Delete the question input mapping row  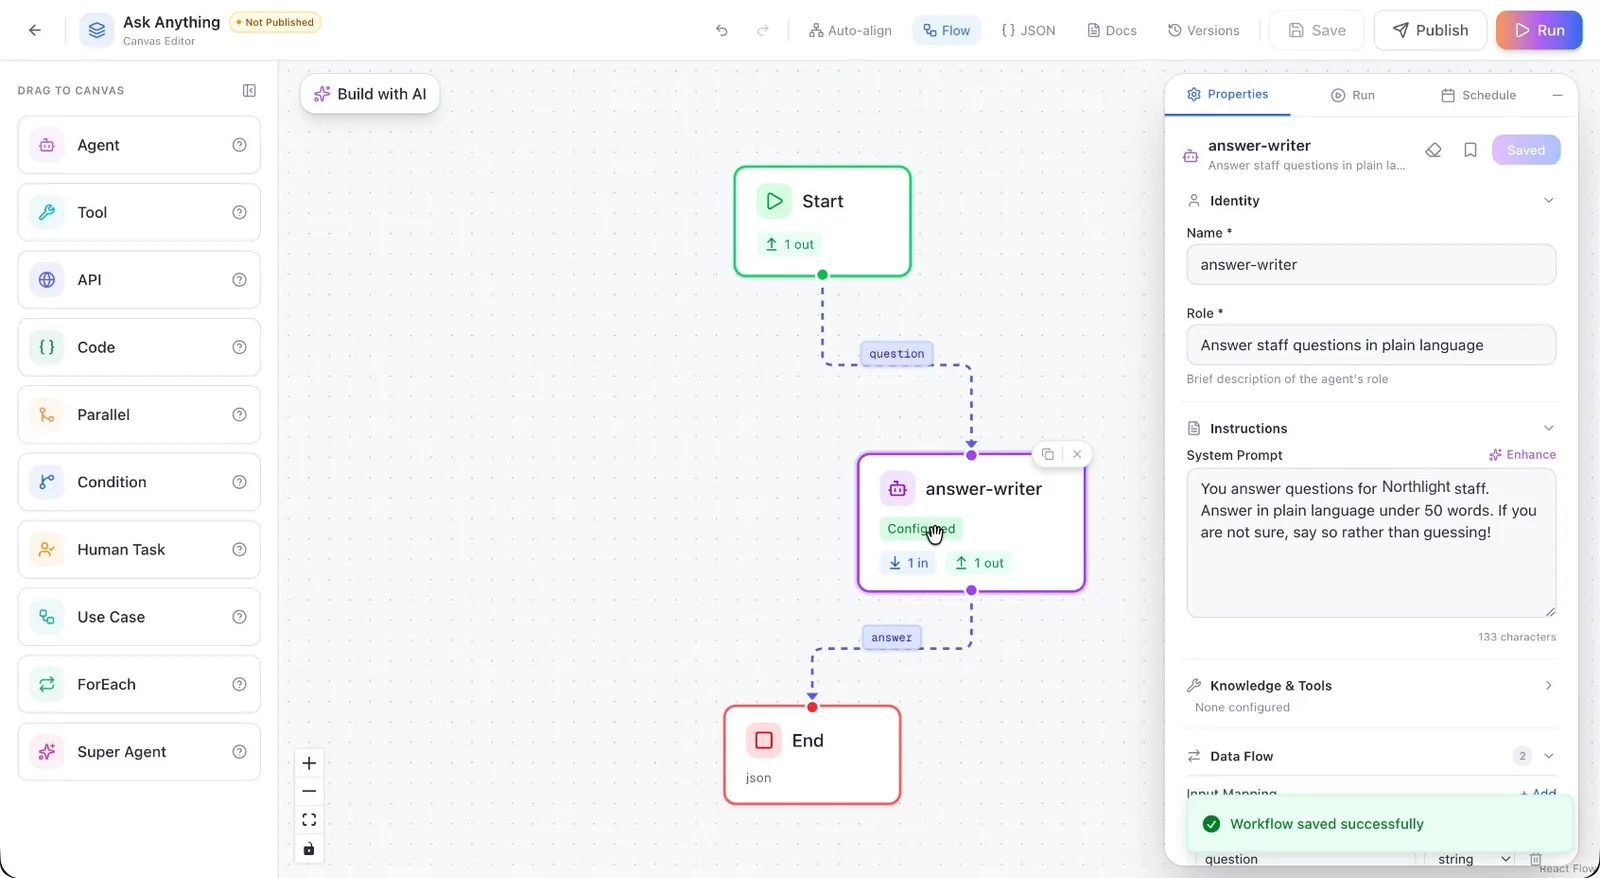coord(1536,859)
